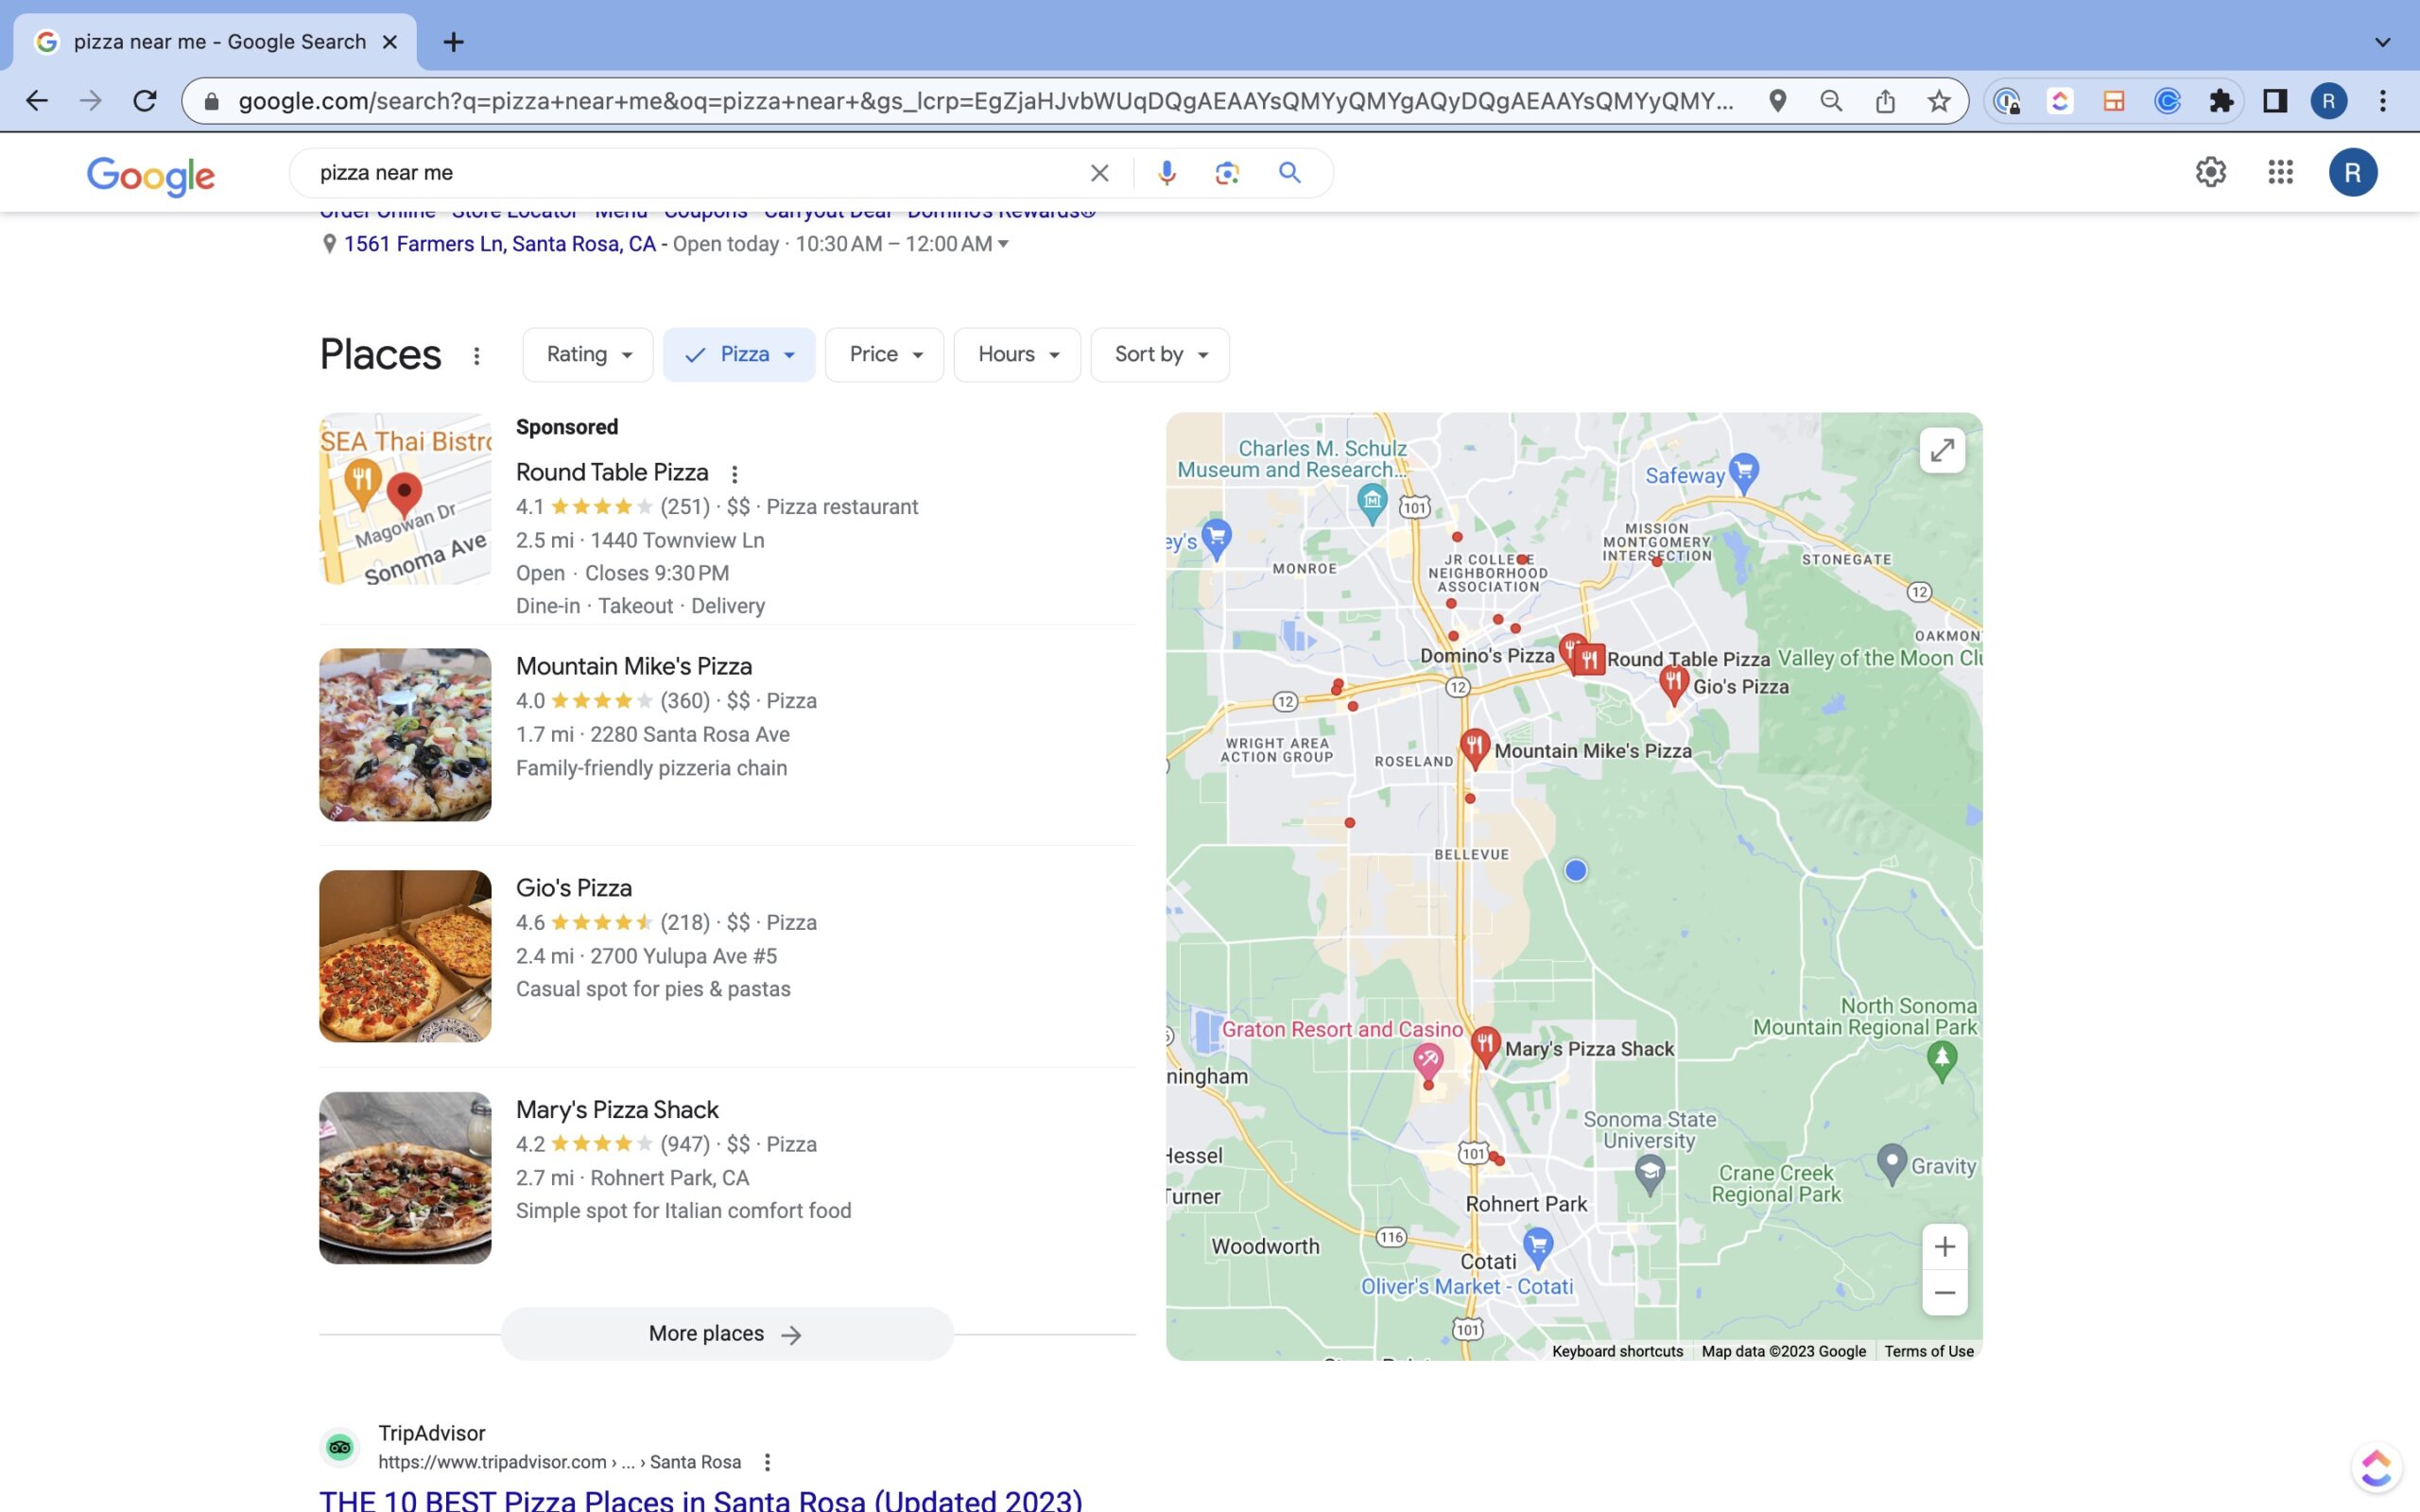
Task: Click the Charles M. Schulz Museum marker
Action: (1372, 502)
